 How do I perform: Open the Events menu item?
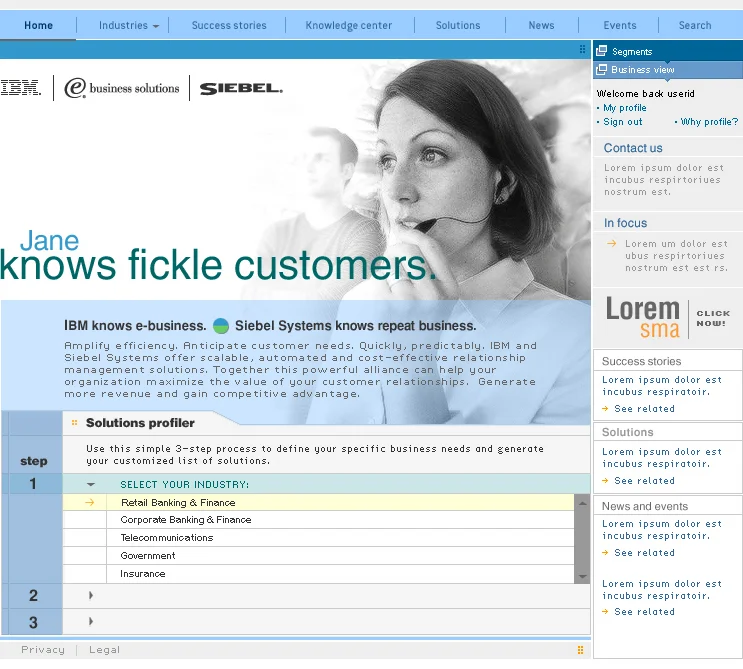coord(620,26)
